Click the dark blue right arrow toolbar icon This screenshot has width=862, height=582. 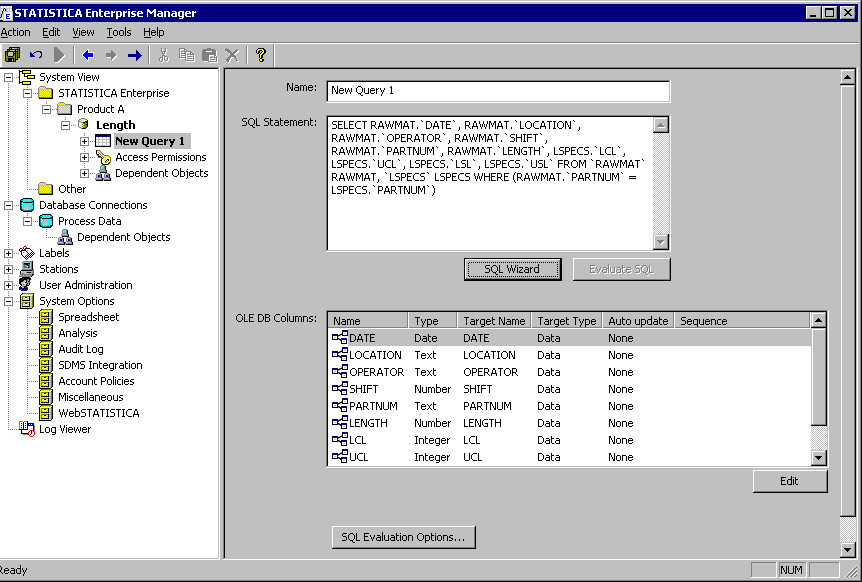pyautogui.click(x=134, y=55)
